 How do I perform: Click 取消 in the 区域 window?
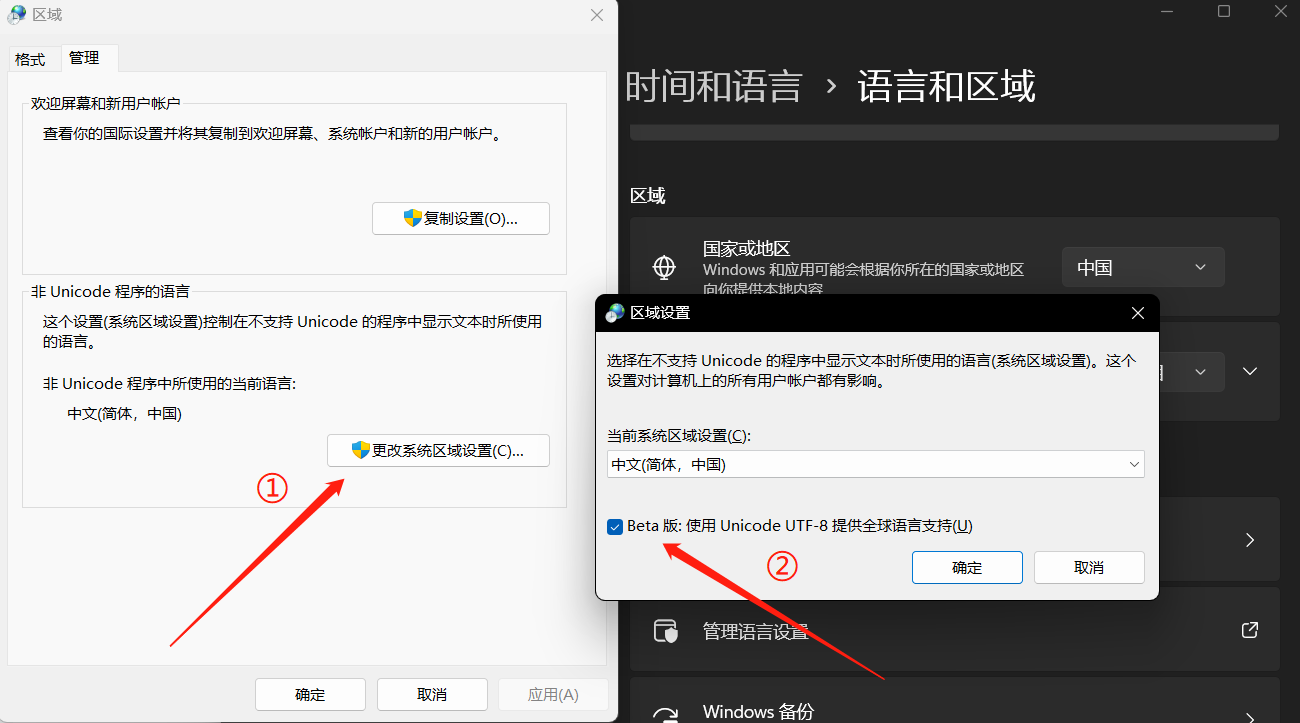[432, 694]
